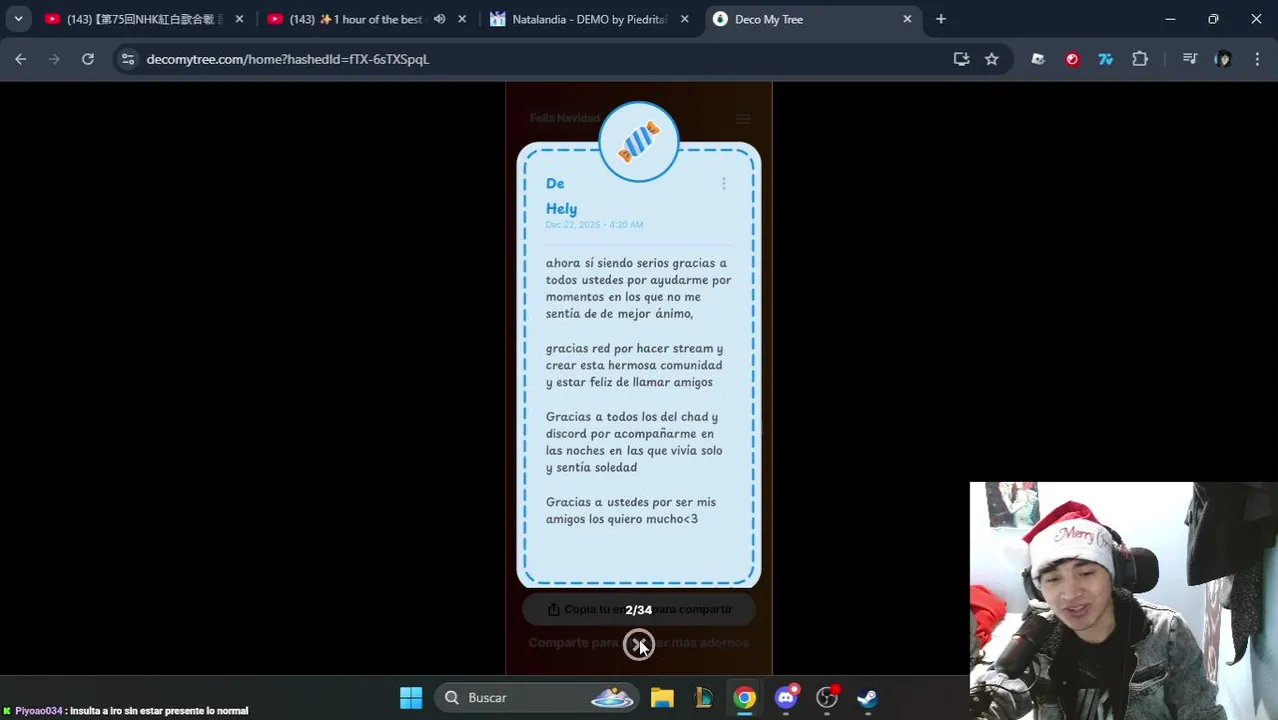
Task: Open Steam from the taskbar
Action: pos(868,697)
